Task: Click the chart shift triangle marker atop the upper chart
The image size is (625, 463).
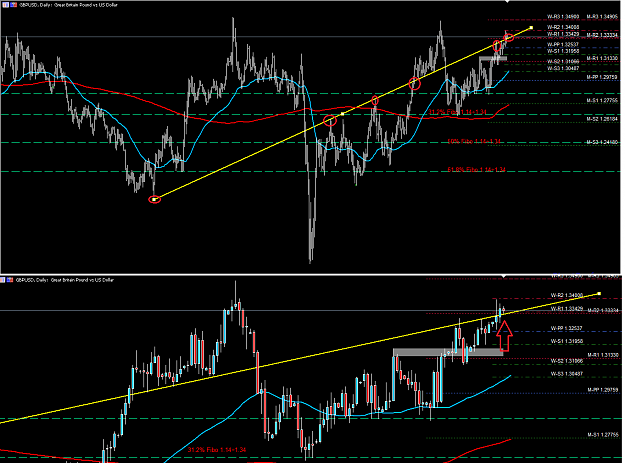Action: pyautogui.click(x=507, y=2)
